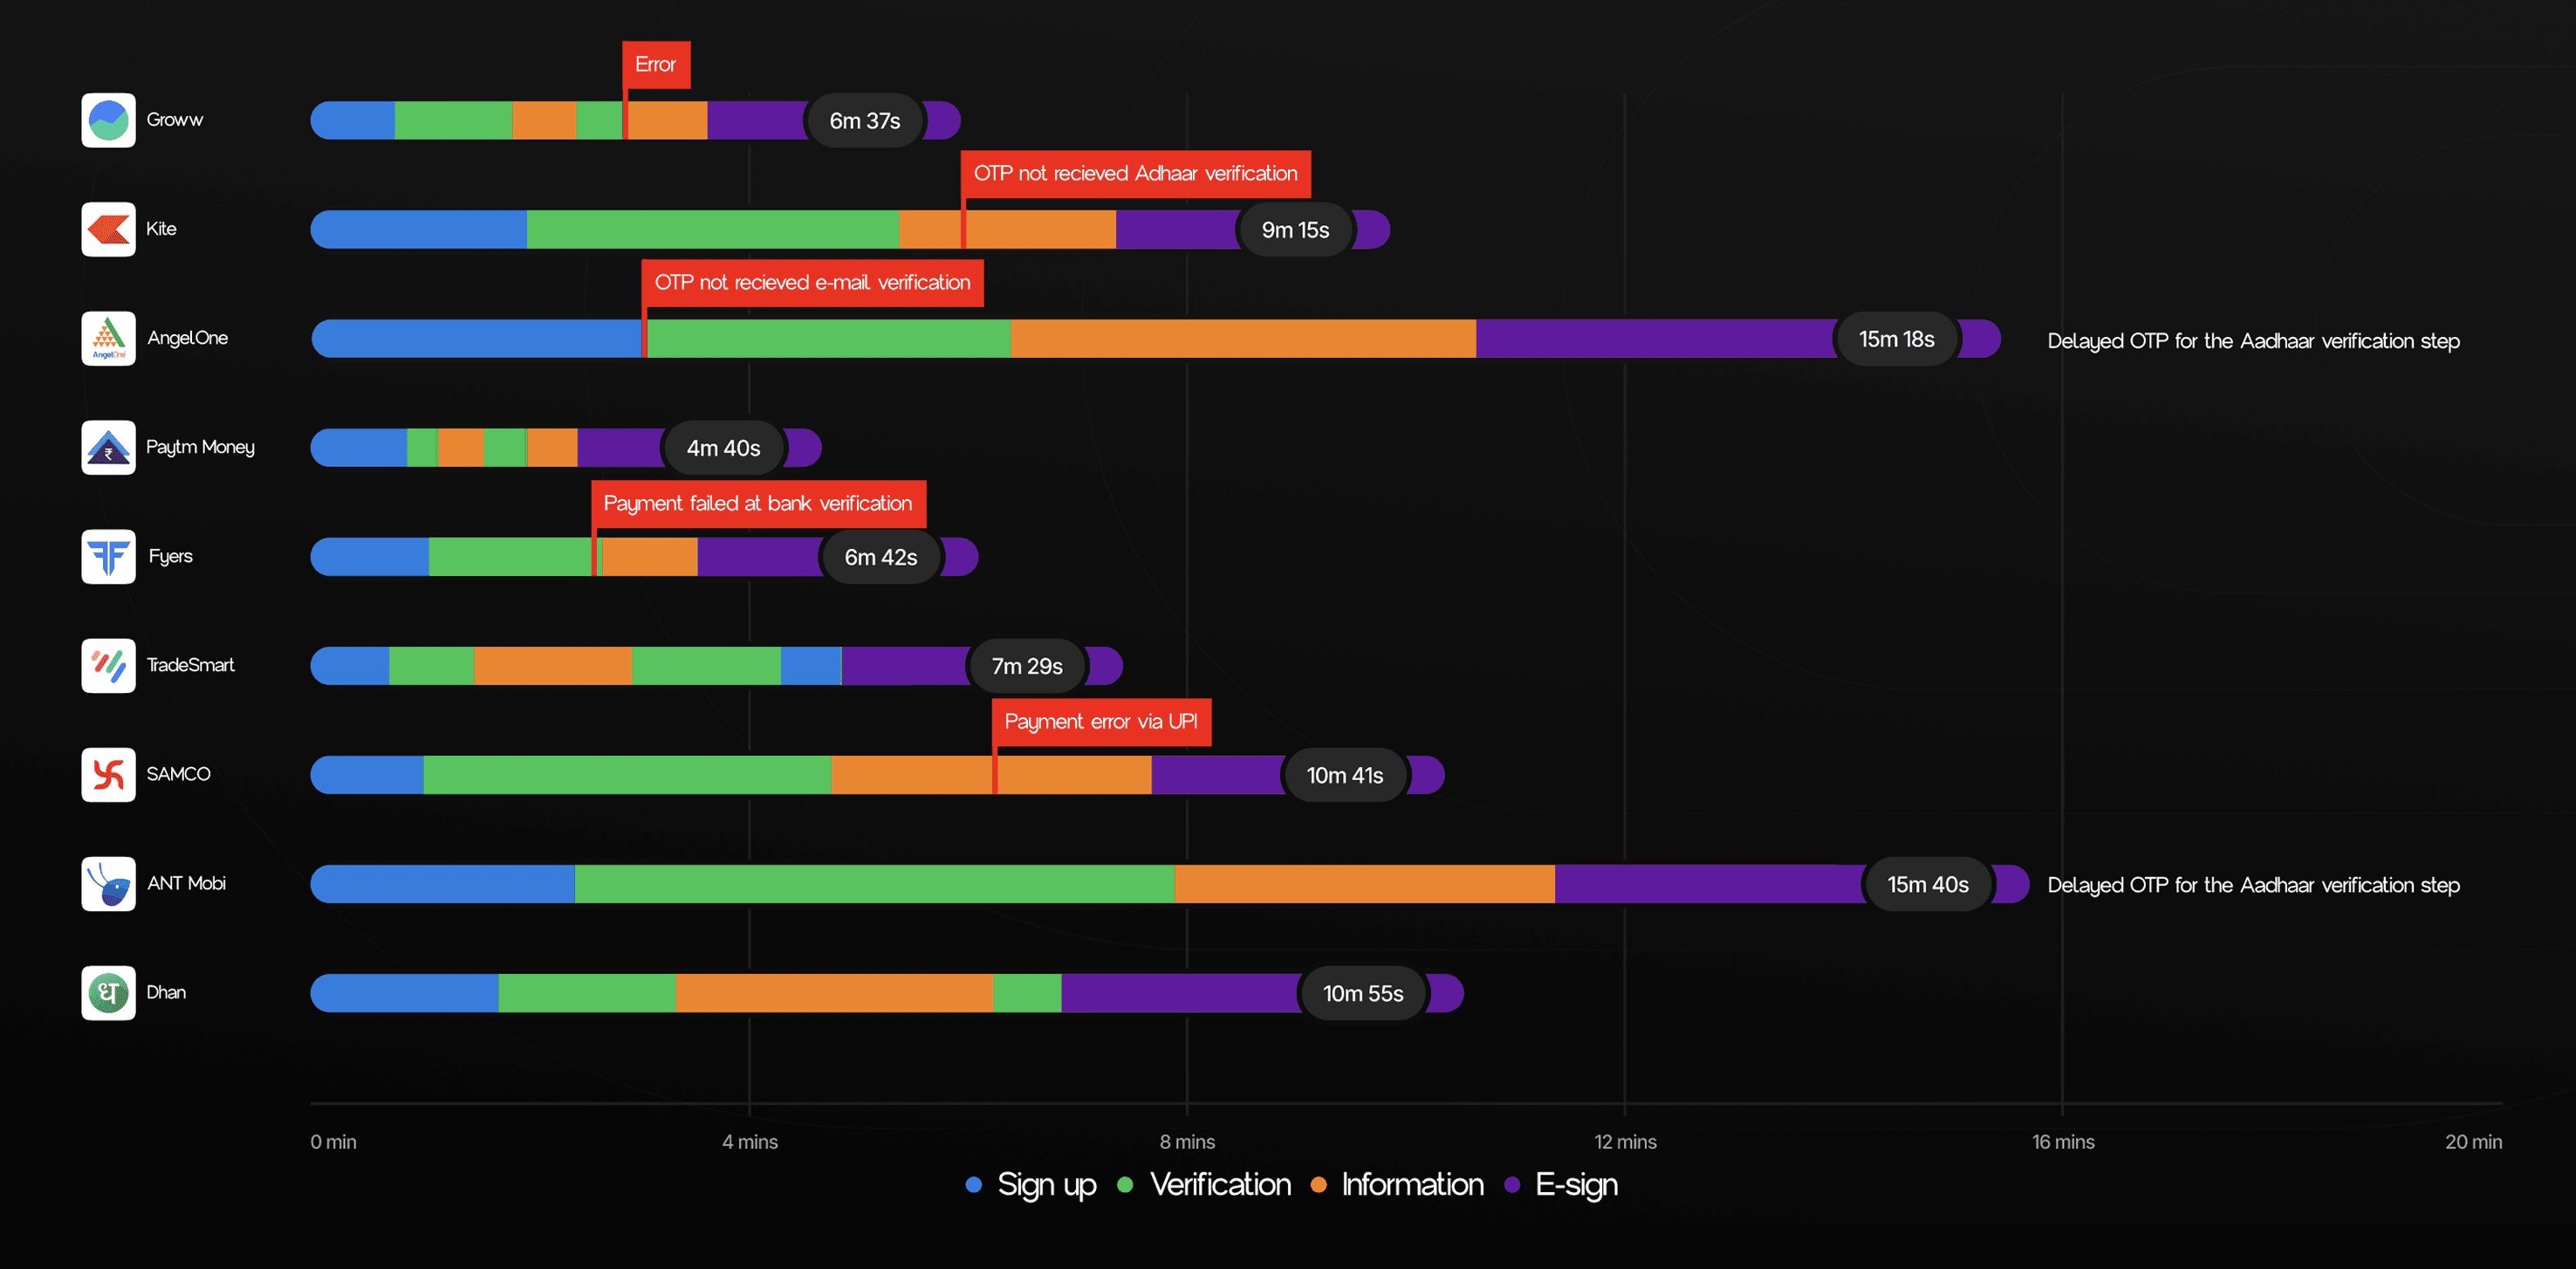Click AngelOne's green Verification bar segment
The image size is (2576, 1269).
829,338
